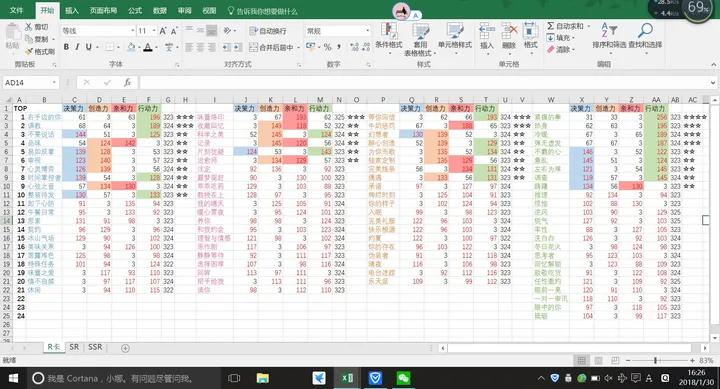Click Wrap Text button
This screenshot has height=389, width=720.
pos(268,31)
